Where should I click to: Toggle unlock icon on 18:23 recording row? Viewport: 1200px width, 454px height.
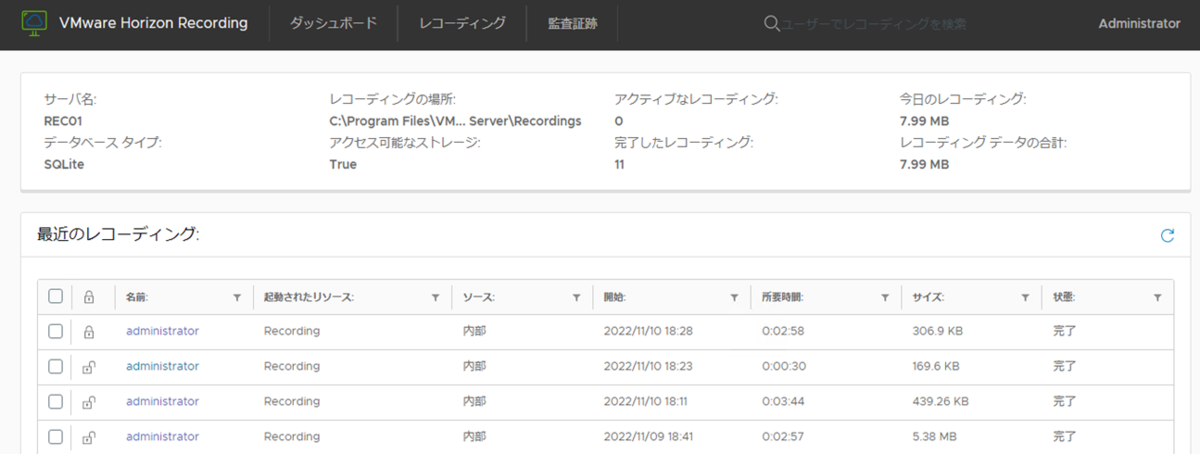89,366
